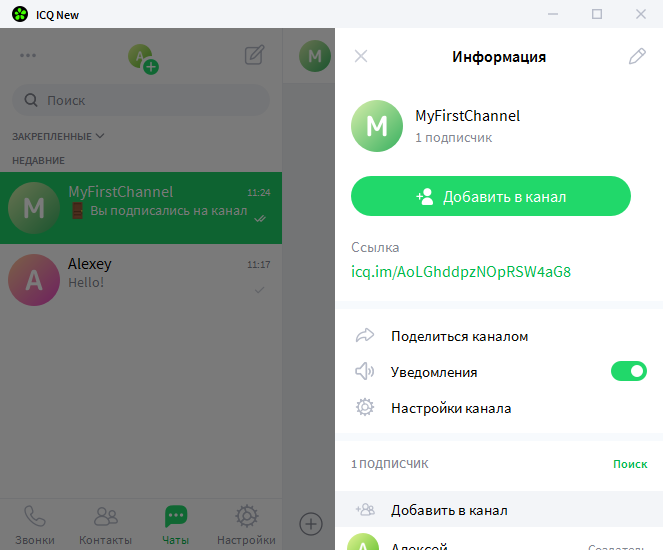Click MyFirstChannel avatar in chat list
The width and height of the screenshot is (663, 550).
tap(34, 208)
